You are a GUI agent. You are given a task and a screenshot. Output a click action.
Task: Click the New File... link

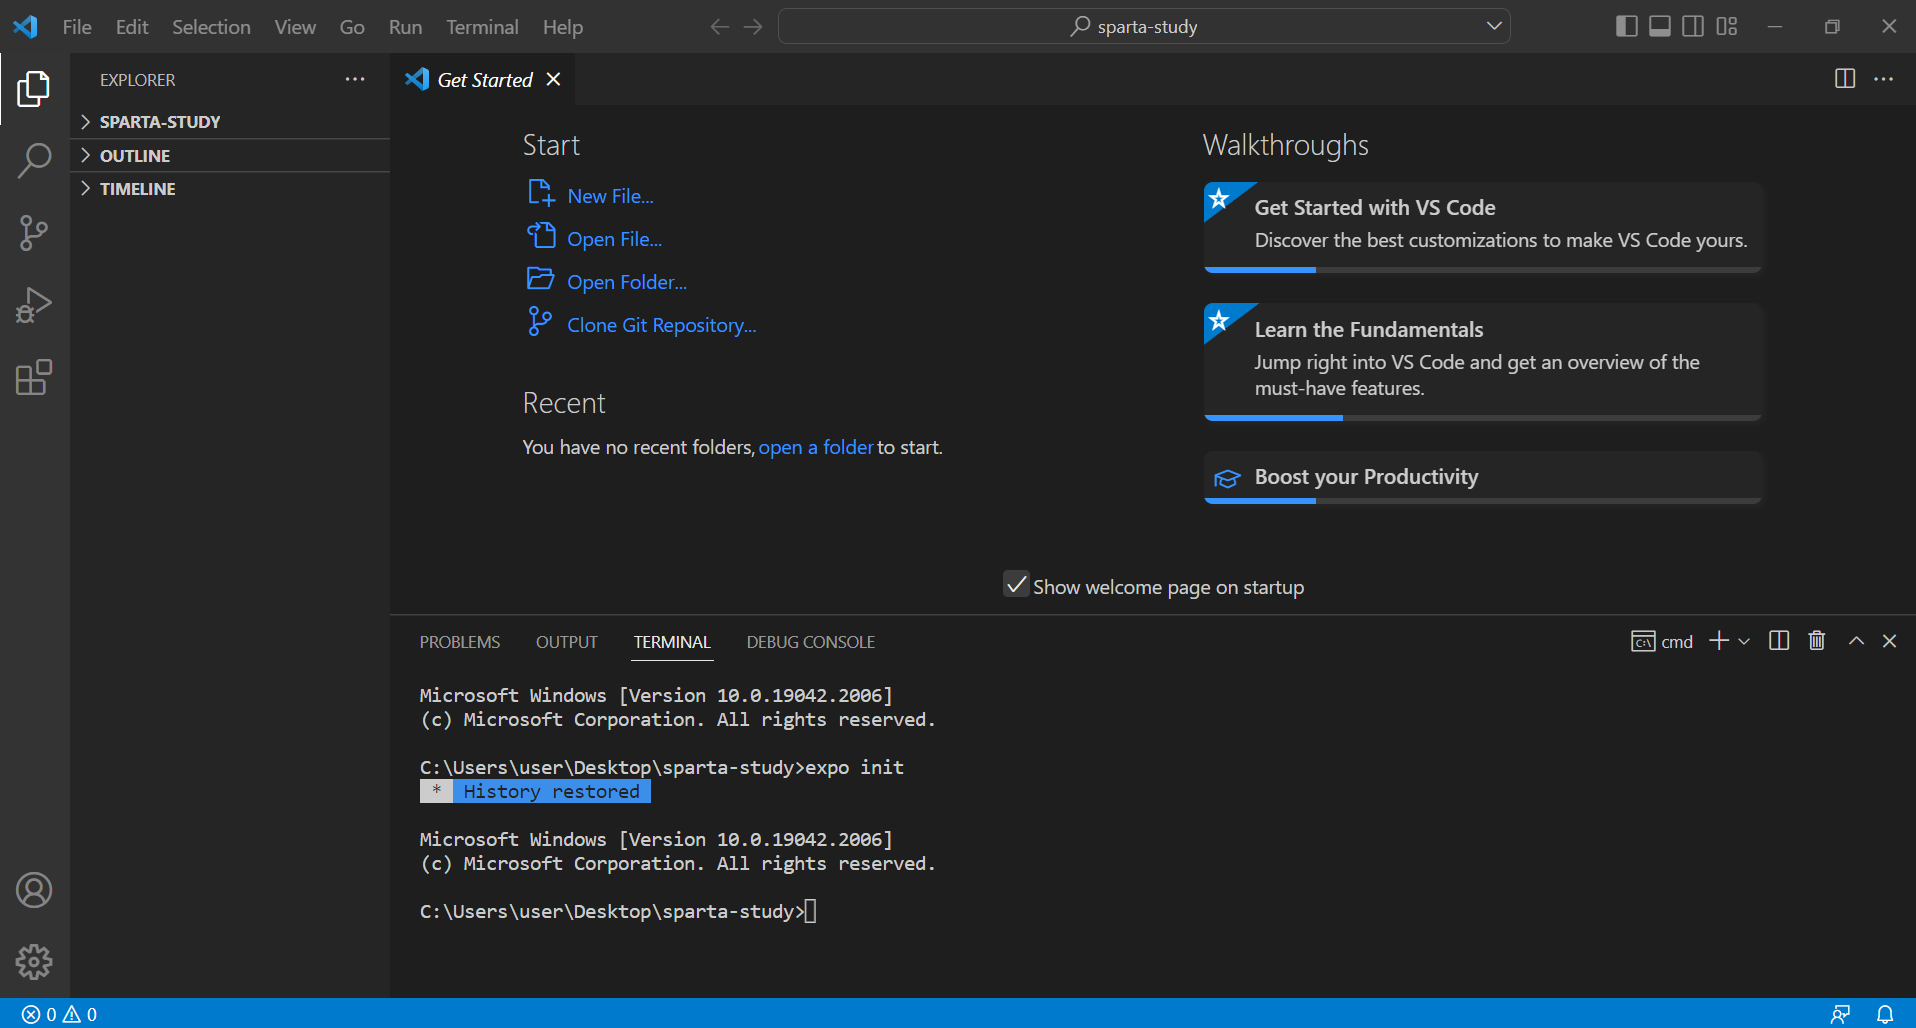pos(610,196)
